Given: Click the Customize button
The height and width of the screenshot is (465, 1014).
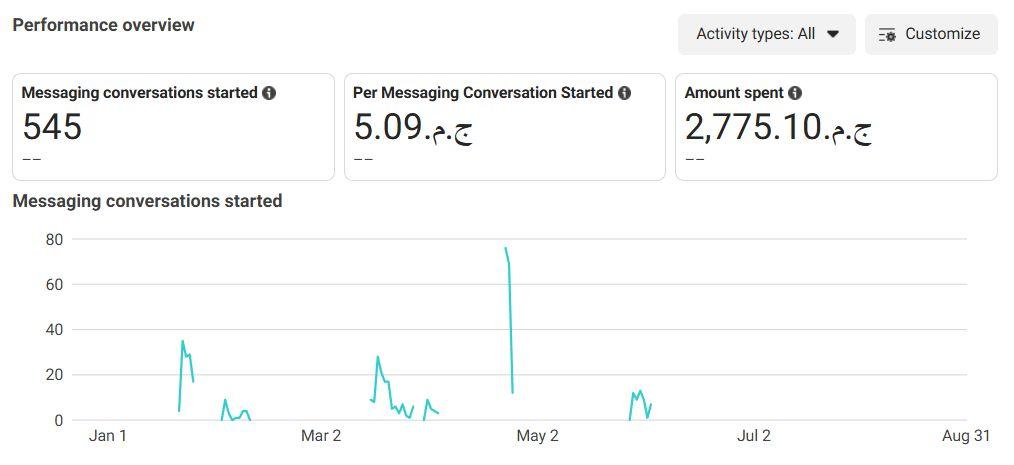Looking at the screenshot, I should pyautogui.click(x=931, y=34).
